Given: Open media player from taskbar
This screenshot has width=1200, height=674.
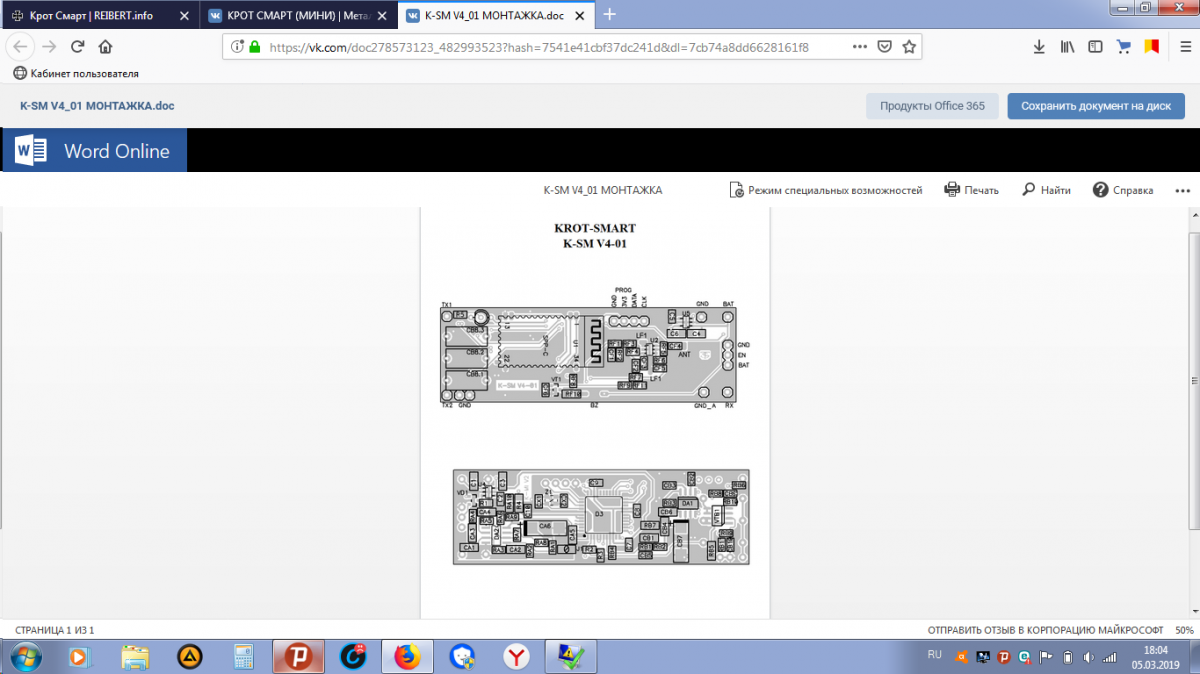Looking at the screenshot, I should click(80, 657).
